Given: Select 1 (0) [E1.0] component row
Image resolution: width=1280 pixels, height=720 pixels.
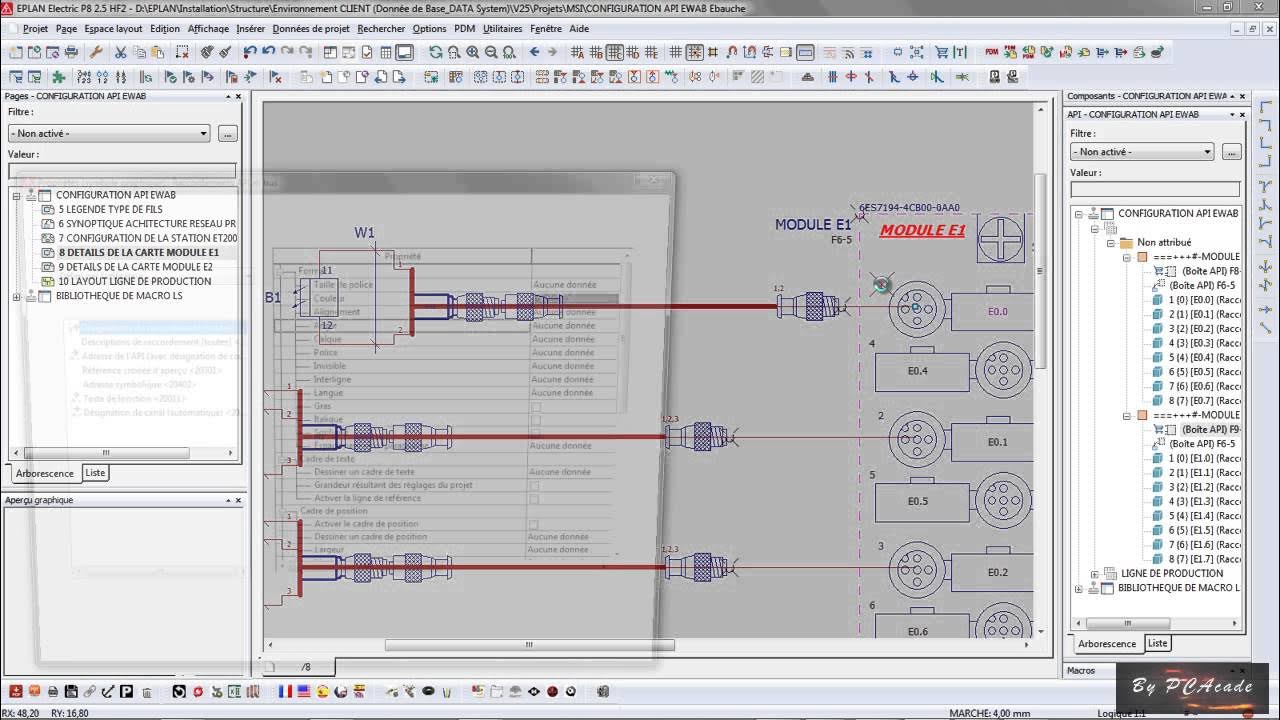Looking at the screenshot, I should [x=1205, y=458].
